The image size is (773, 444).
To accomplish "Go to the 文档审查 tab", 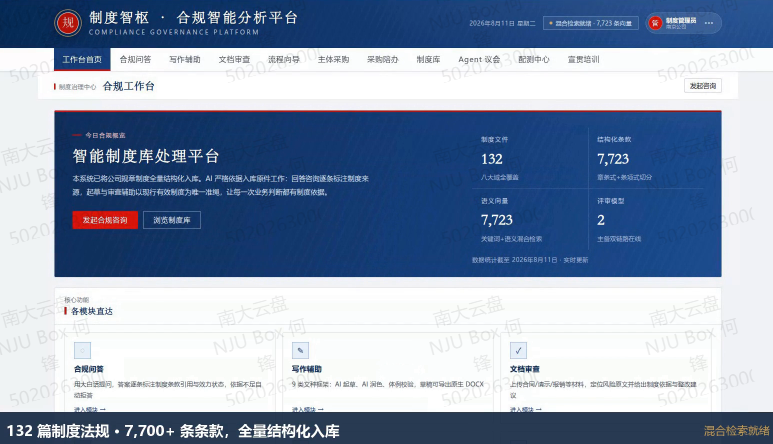I will (234, 60).
